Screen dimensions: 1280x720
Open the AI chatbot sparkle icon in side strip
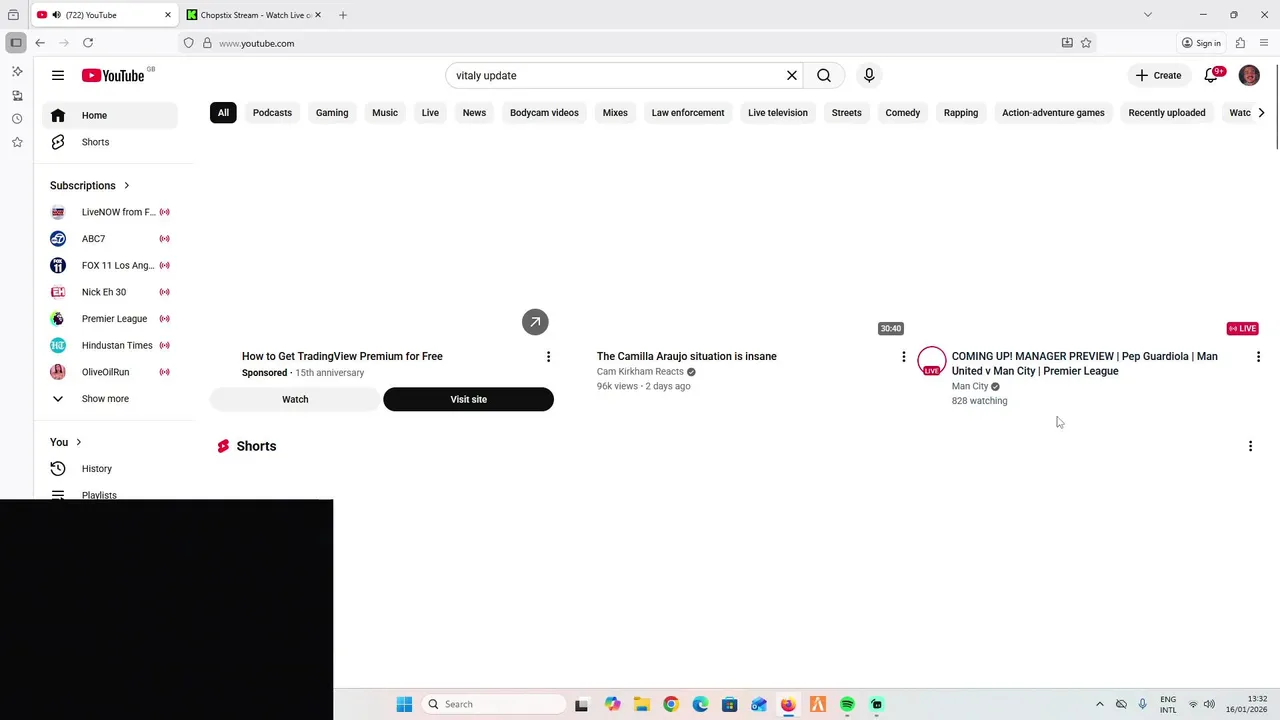tap(17, 72)
